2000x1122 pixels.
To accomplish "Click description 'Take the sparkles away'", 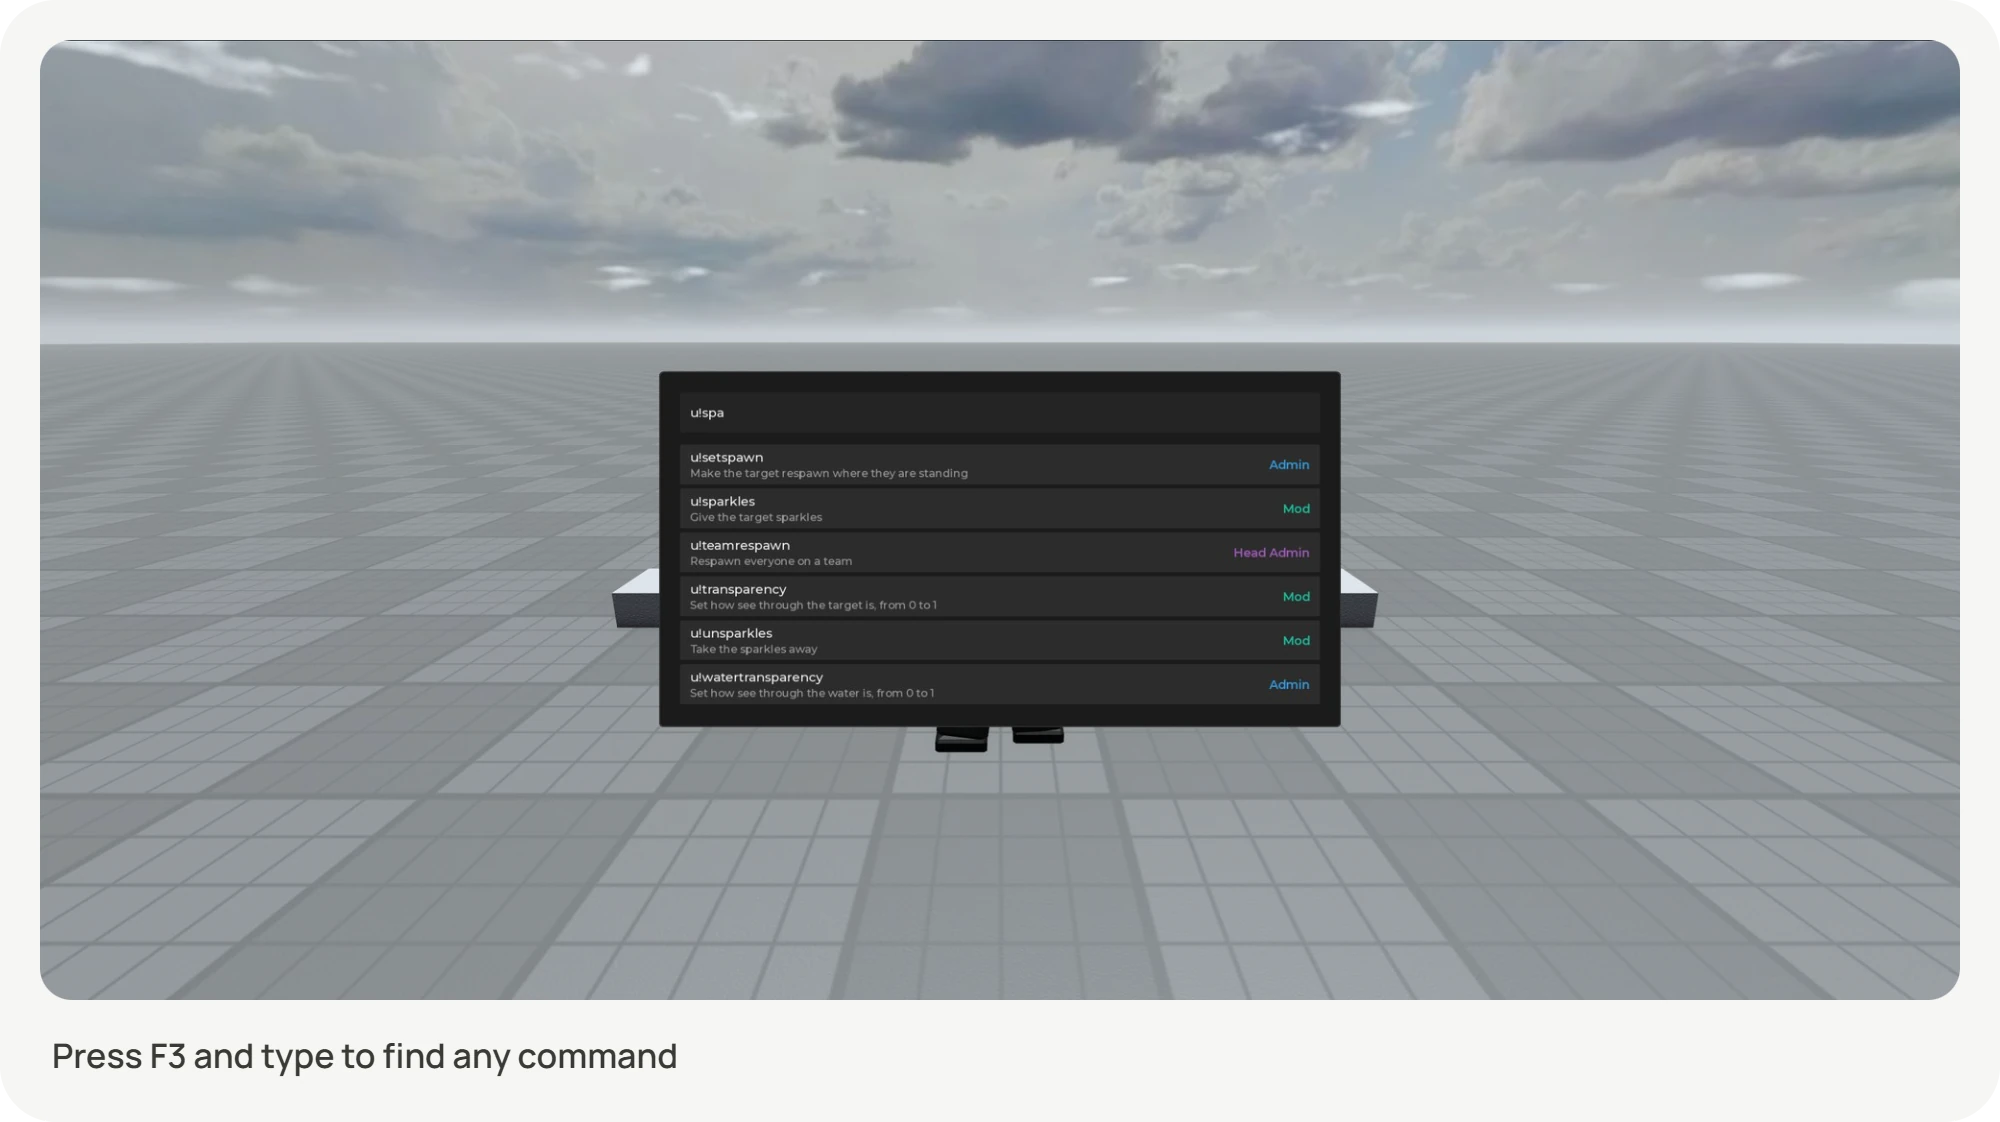I will point(754,650).
